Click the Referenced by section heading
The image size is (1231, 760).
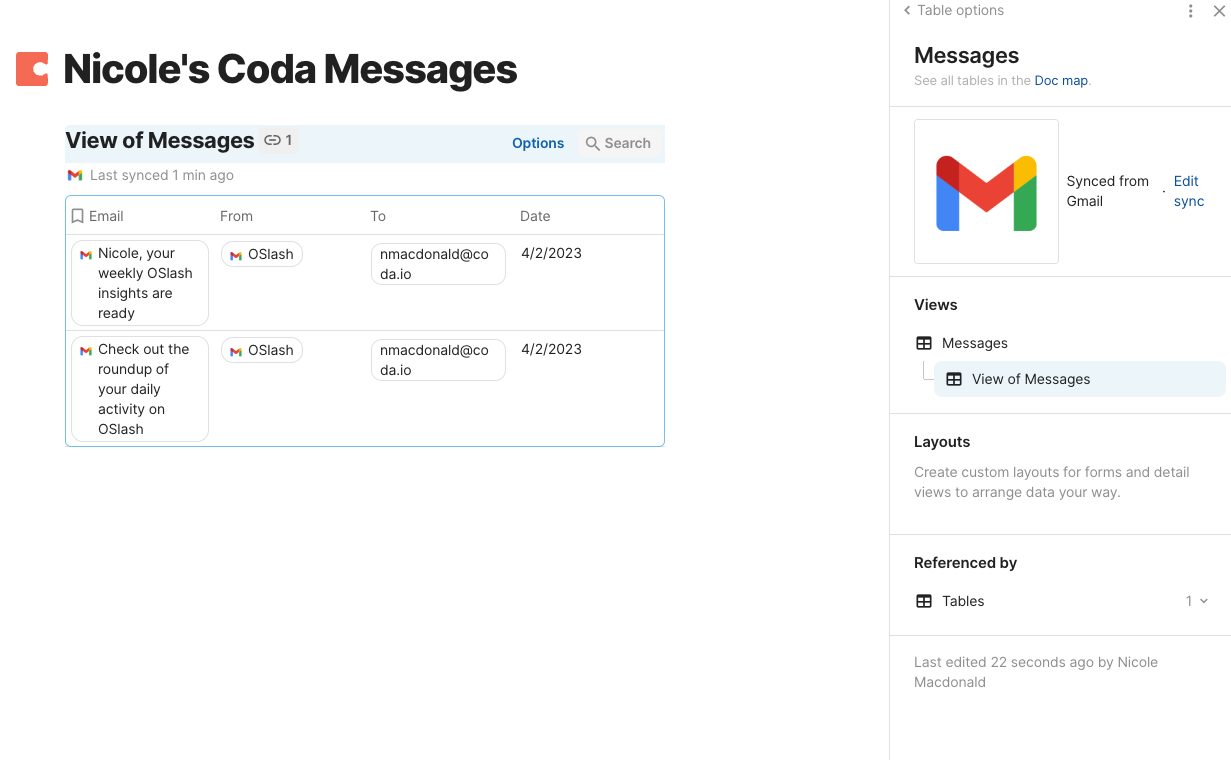965,563
